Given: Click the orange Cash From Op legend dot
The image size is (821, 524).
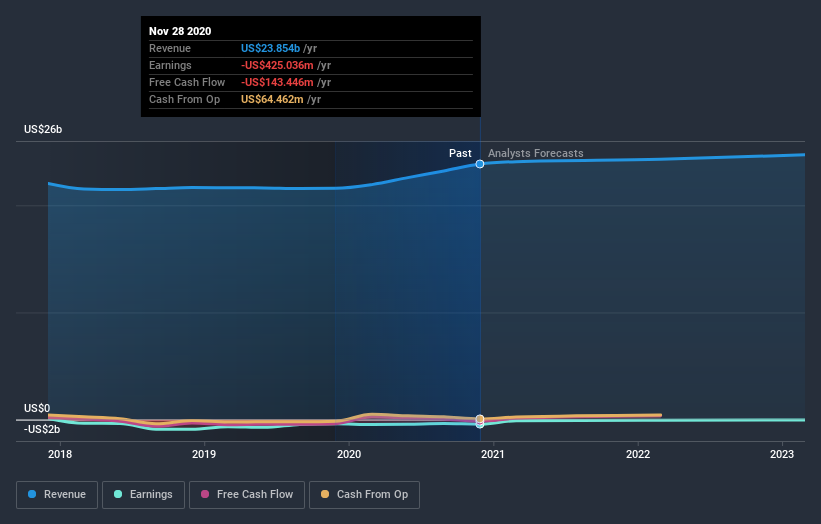Looking at the screenshot, I should point(325,494).
